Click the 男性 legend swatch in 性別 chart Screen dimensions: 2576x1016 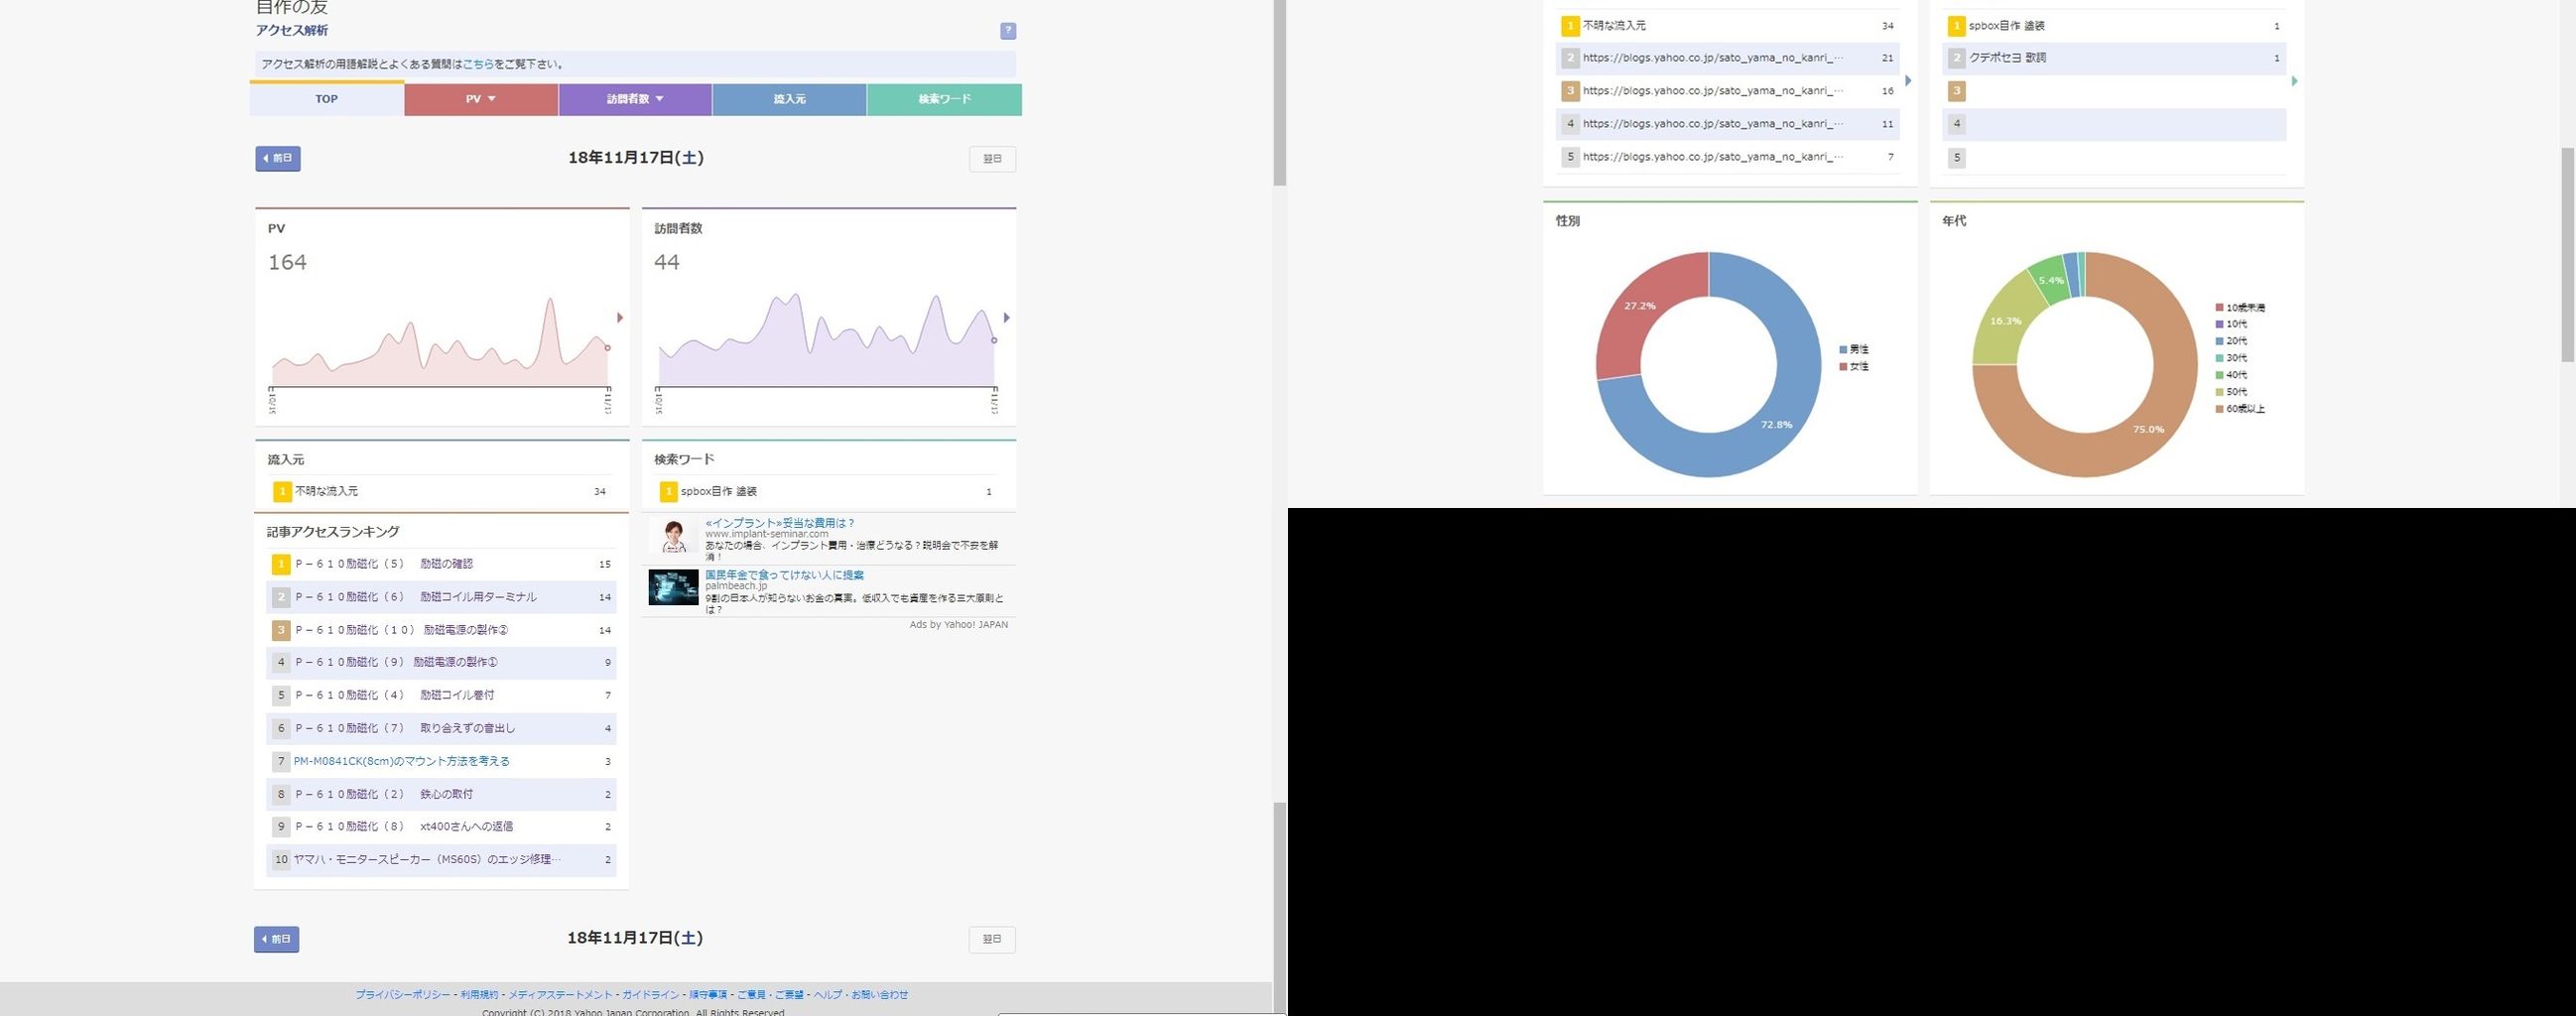pyautogui.click(x=1843, y=350)
